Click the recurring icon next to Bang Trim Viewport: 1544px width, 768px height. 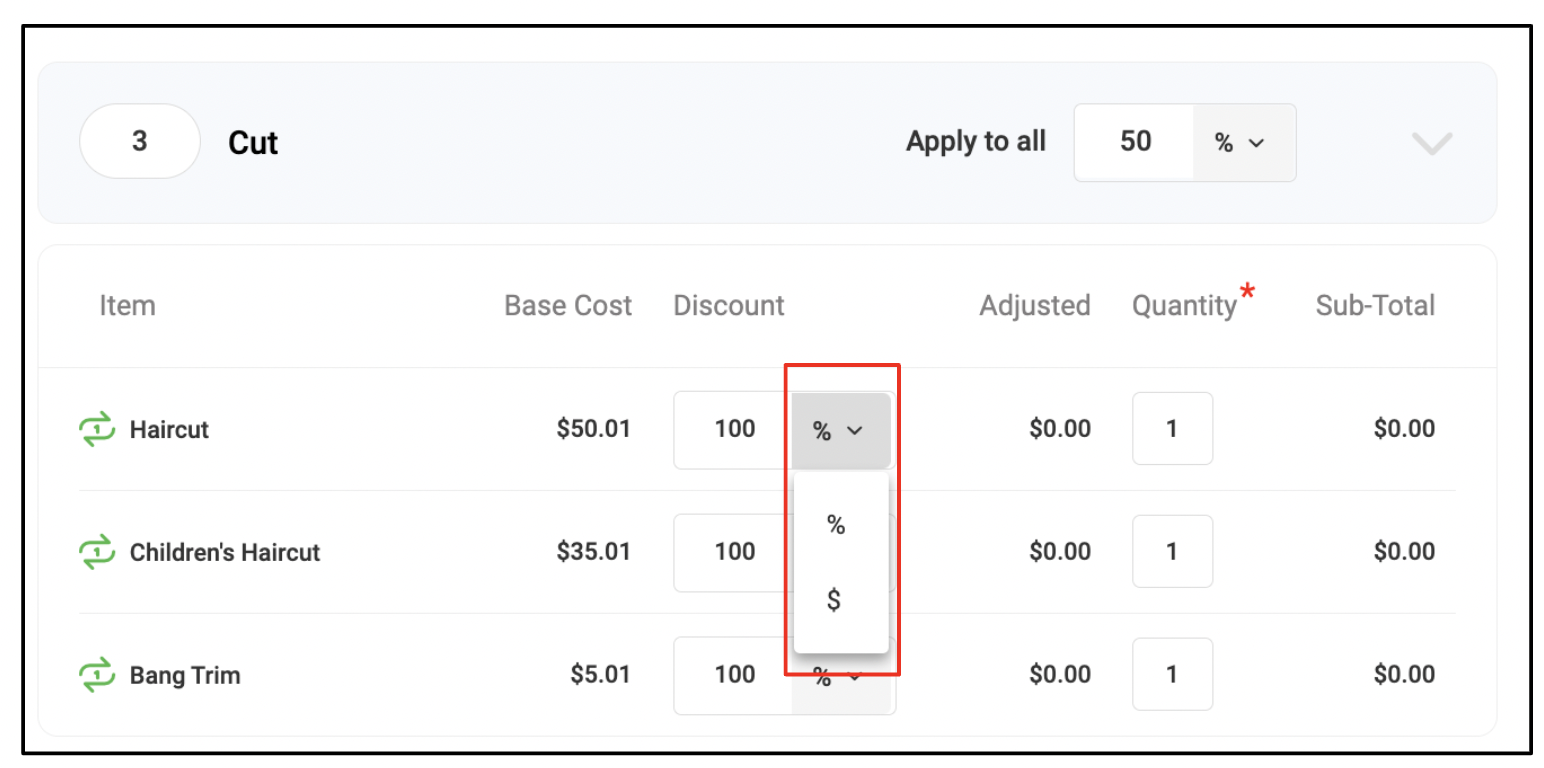[x=97, y=675]
